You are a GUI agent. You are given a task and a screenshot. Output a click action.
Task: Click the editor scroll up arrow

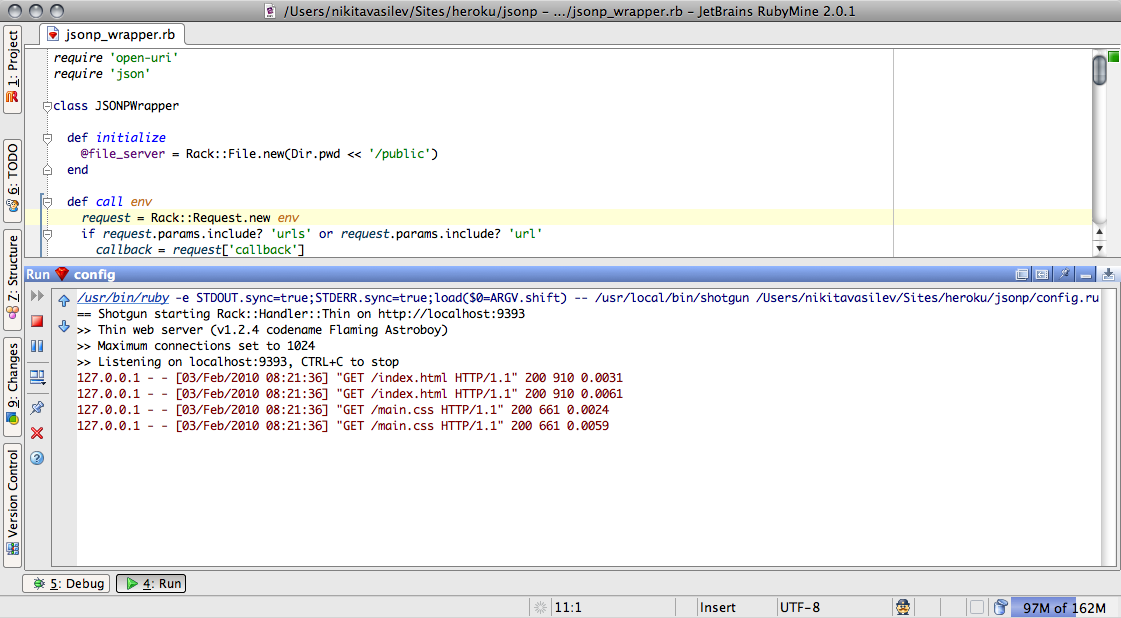[x=1100, y=232]
